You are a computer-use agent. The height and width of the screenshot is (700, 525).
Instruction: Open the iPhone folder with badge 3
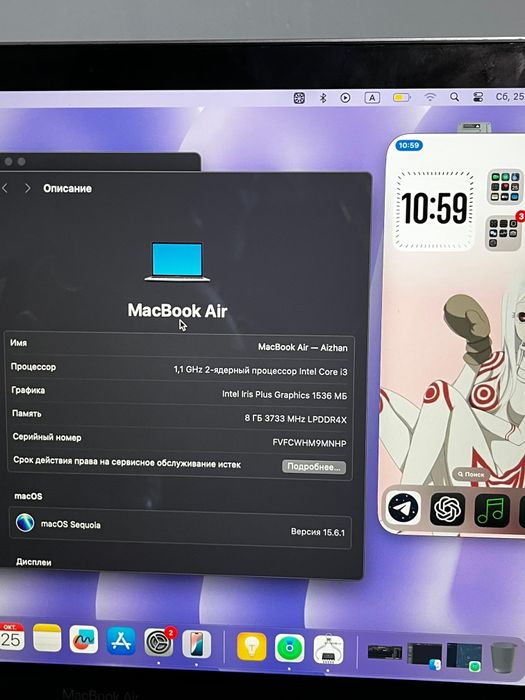(504, 233)
